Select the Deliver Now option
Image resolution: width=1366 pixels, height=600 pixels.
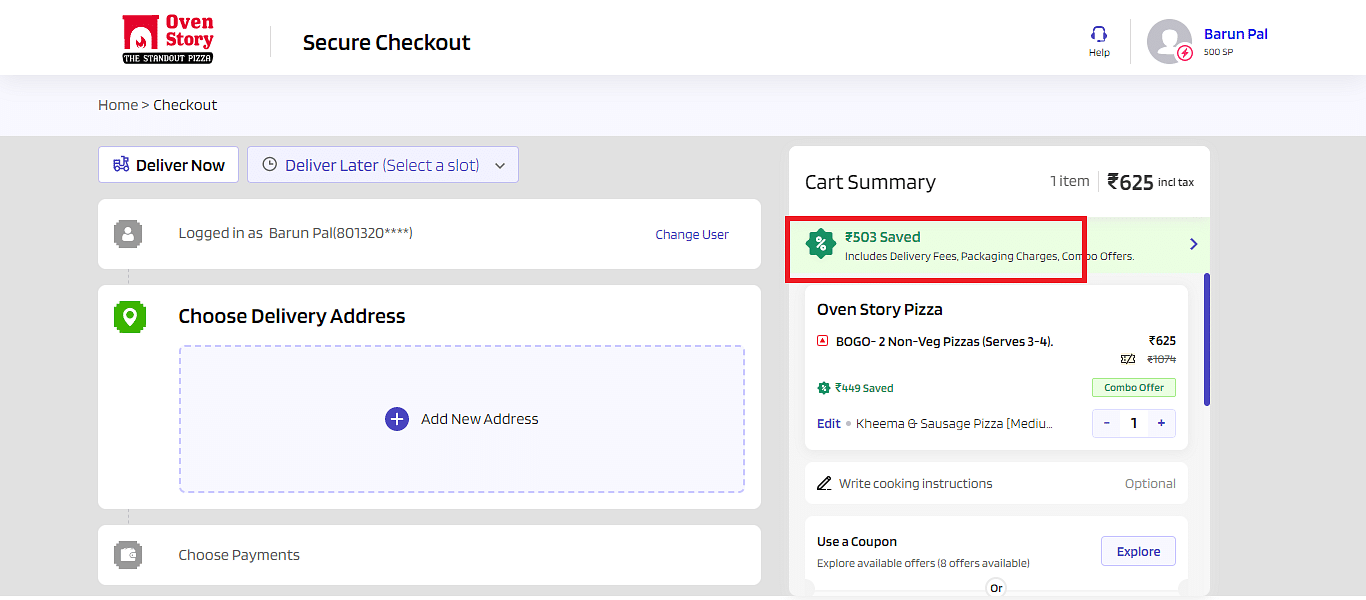pos(168,165)
